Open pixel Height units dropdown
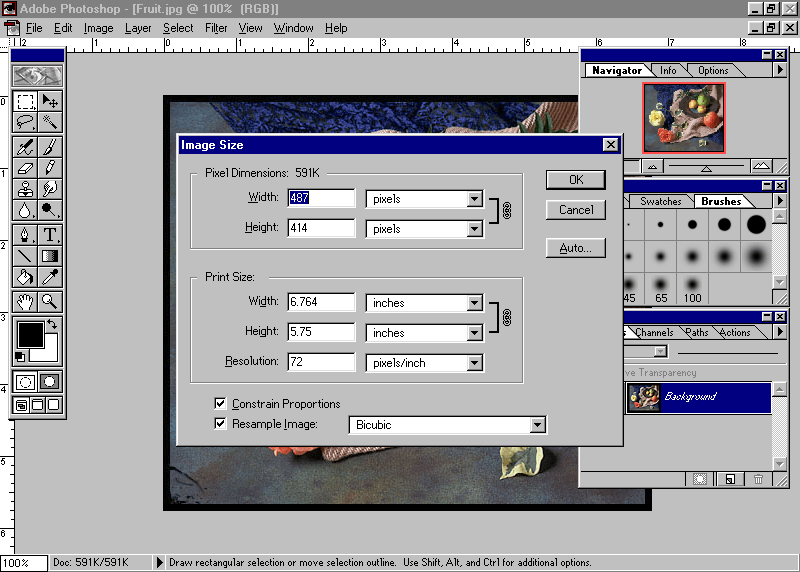 pos(474,229)
